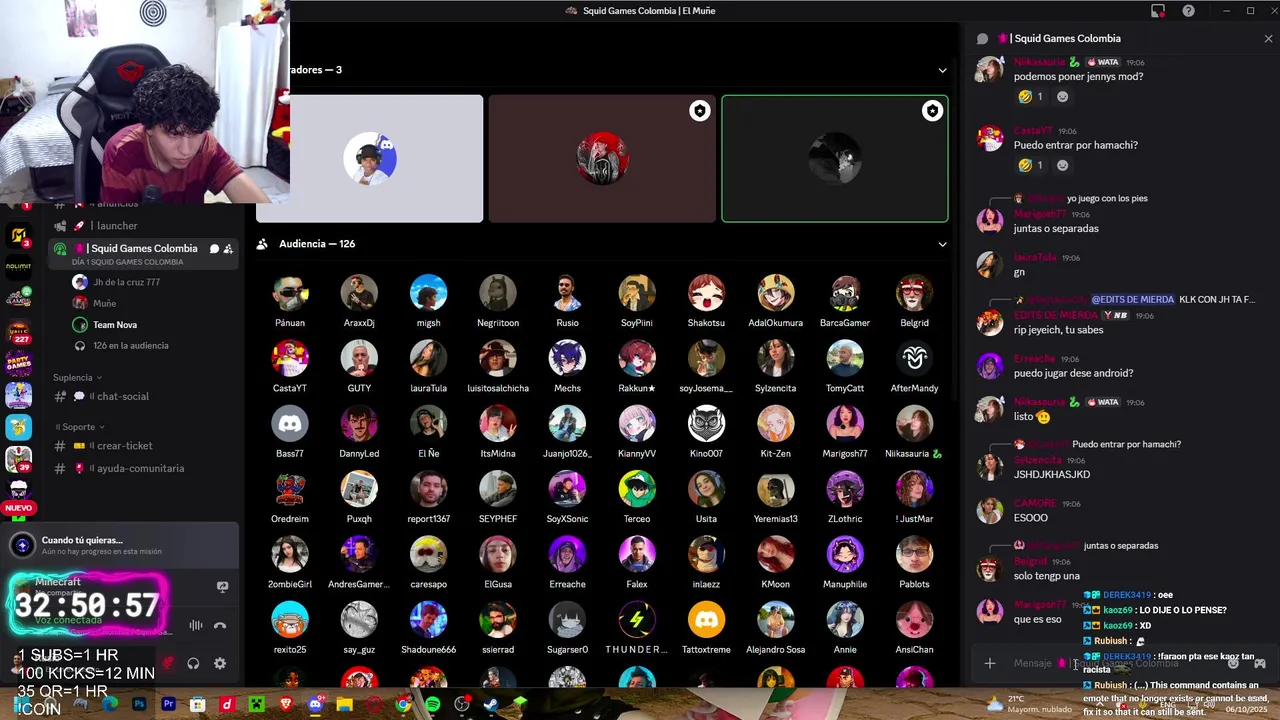Add reaction to 'podemos poner jennys mod?' message

click(1063, 97)
